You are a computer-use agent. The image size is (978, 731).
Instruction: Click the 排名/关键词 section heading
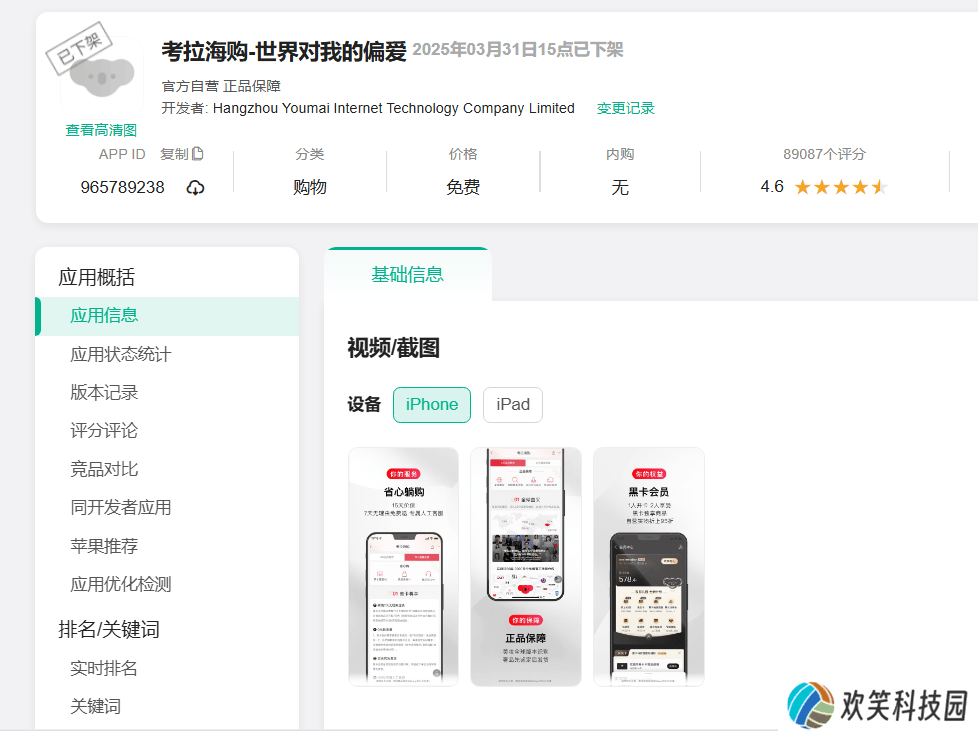pyautogui.click(x=109, y=629)
